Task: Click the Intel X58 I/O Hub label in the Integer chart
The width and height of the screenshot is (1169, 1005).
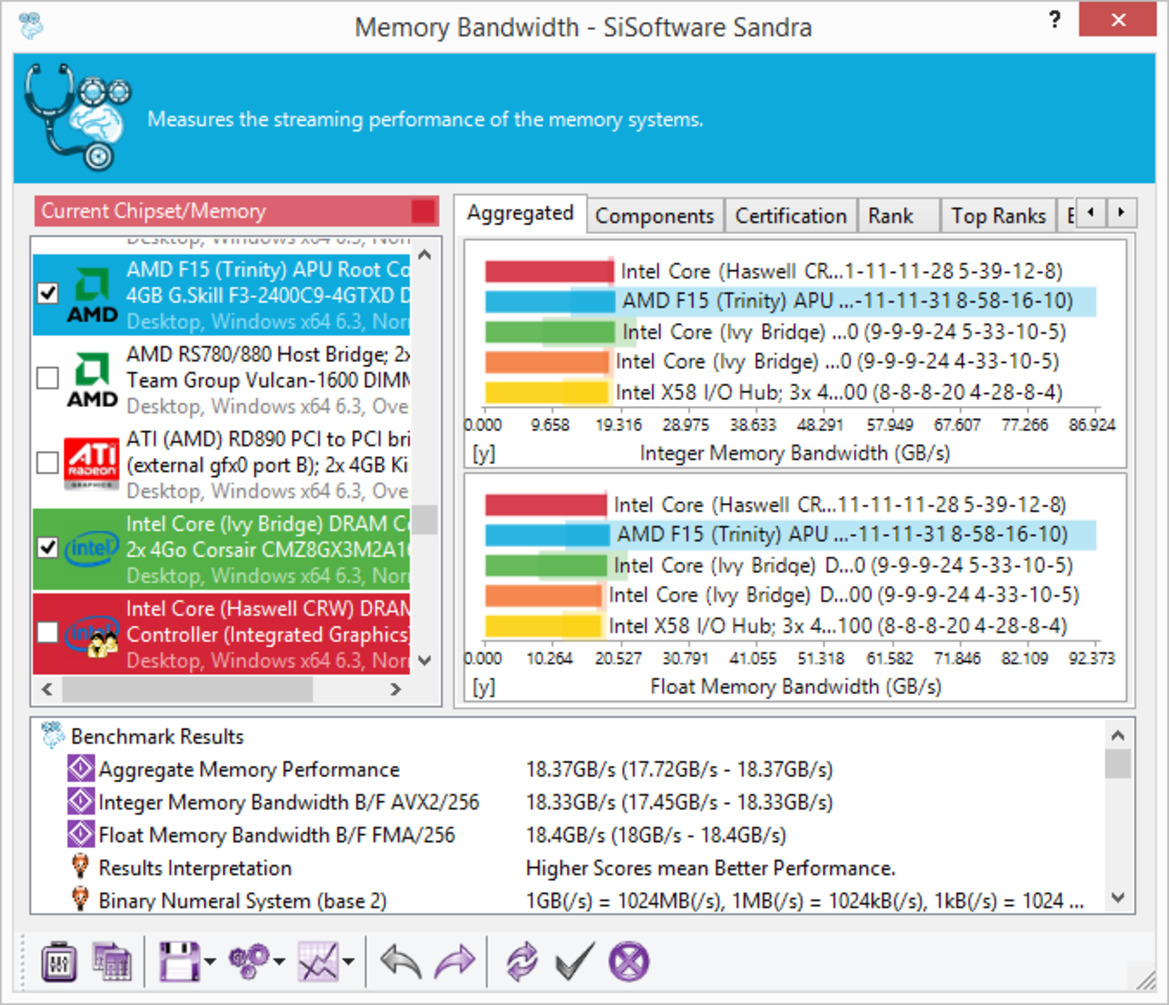Action: [x=839, y=392]
